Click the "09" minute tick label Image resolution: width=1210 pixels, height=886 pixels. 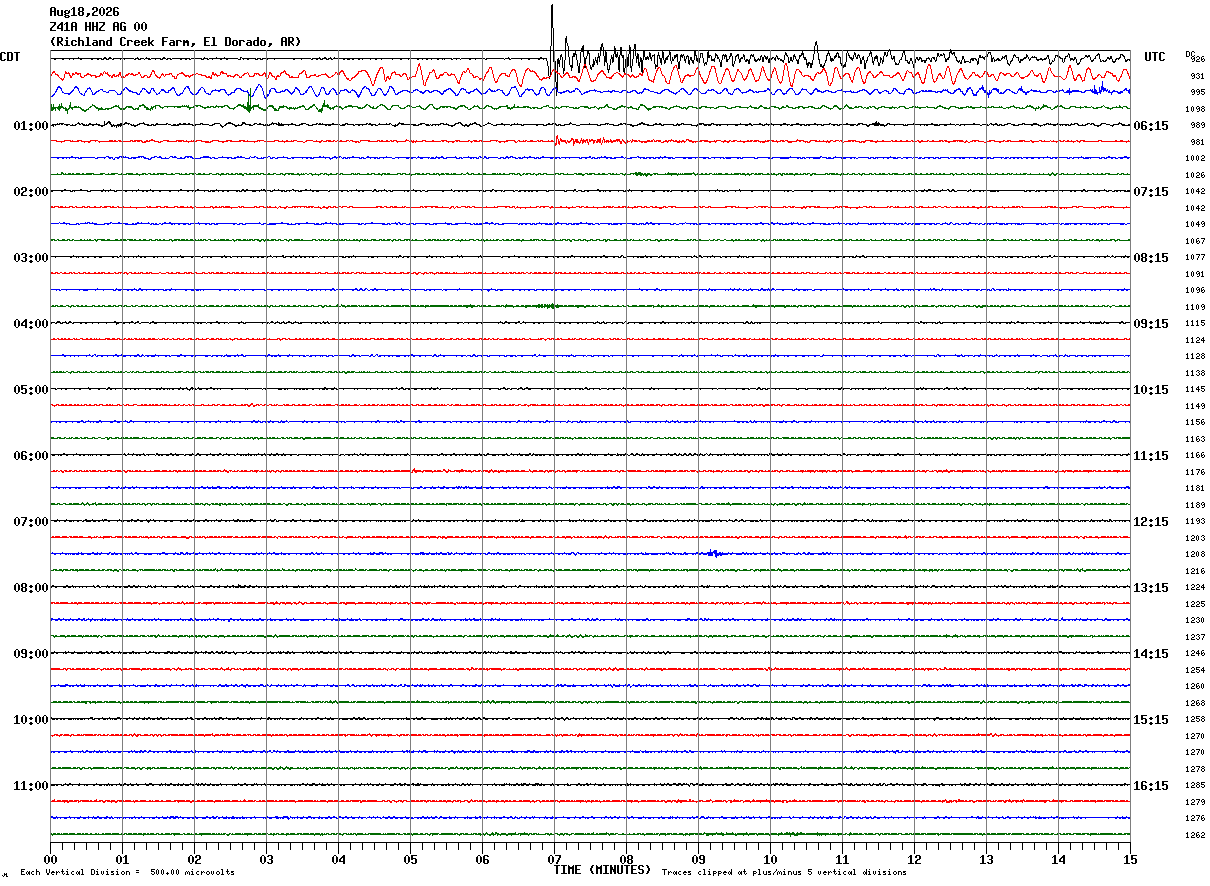[698, 859]
